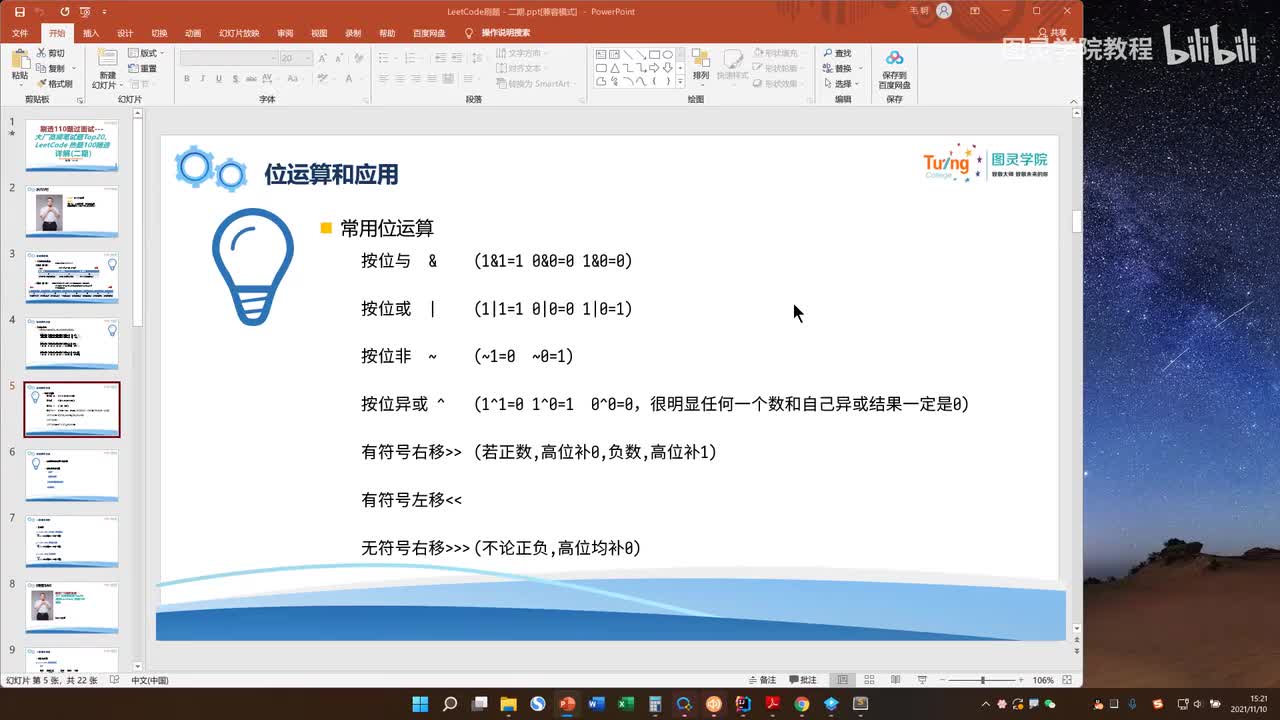Select the rectangle shape in shapes gallery

(x=654, y=55)
